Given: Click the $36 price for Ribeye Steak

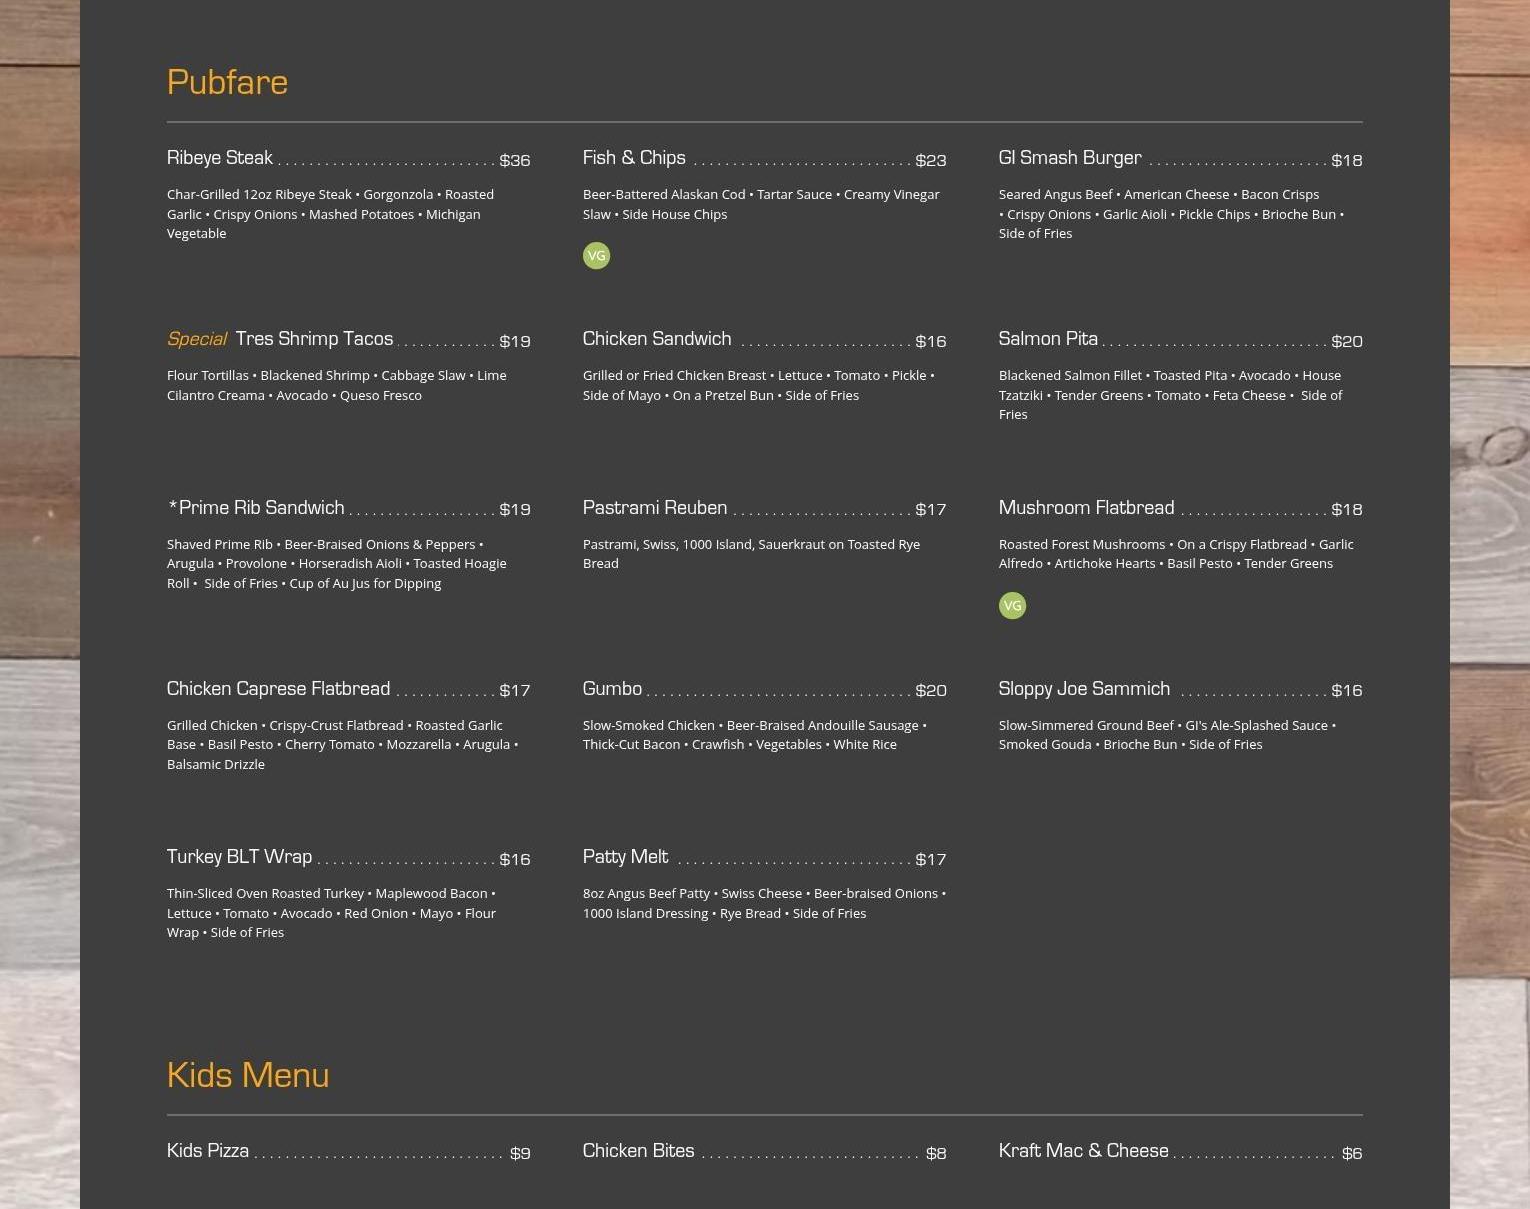Looking at the screenshot, I should tap(514, 160).
